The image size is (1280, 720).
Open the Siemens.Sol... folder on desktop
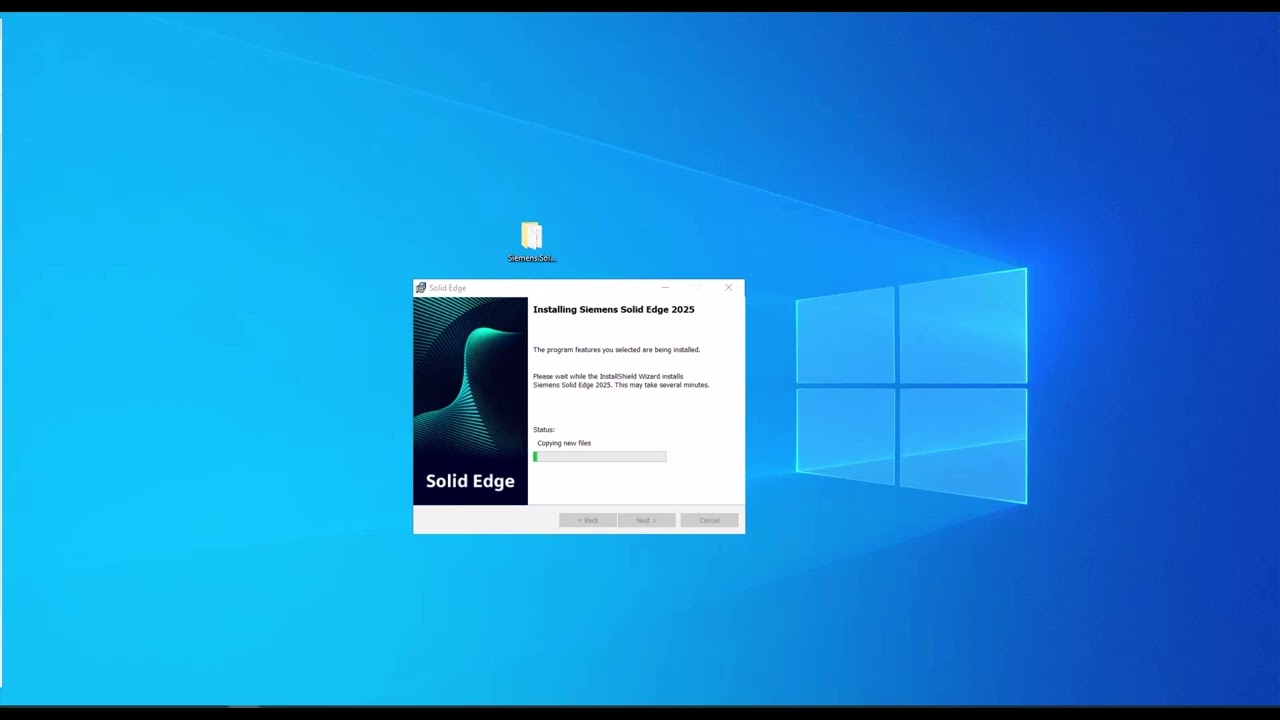tap(531, 242)
